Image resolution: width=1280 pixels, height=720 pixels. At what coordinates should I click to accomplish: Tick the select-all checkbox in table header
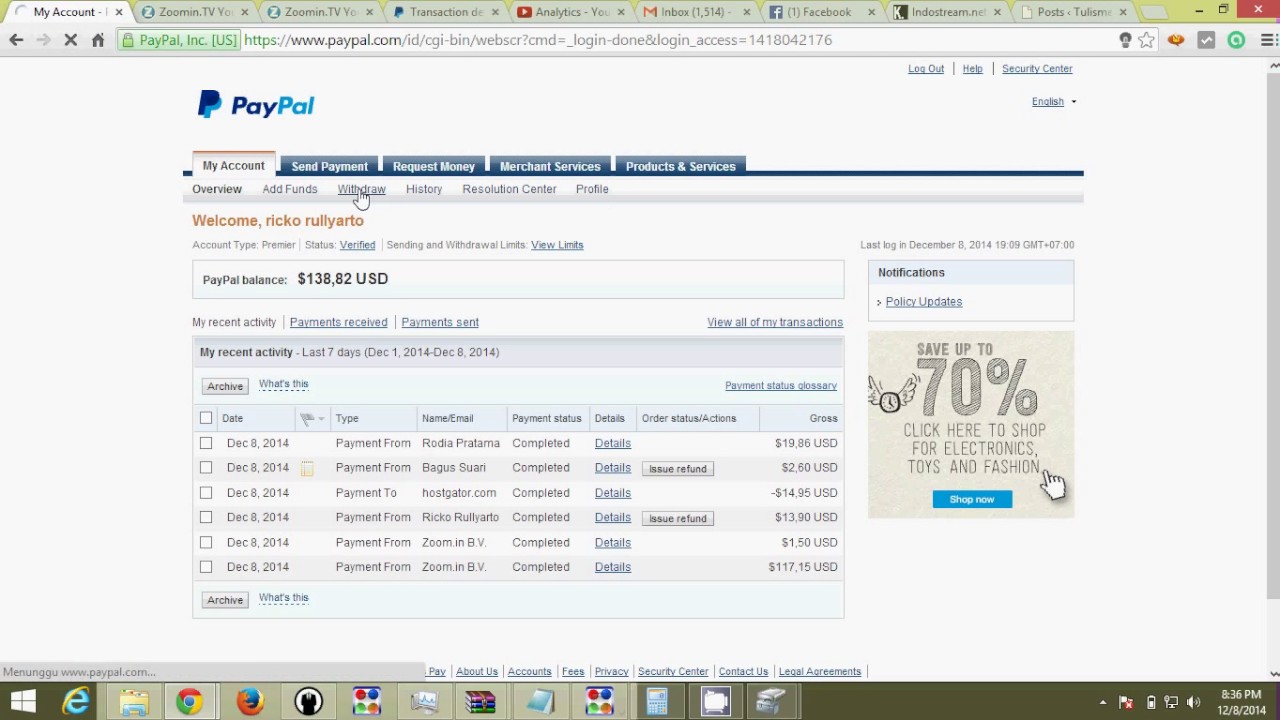click(x=206, y=418)
